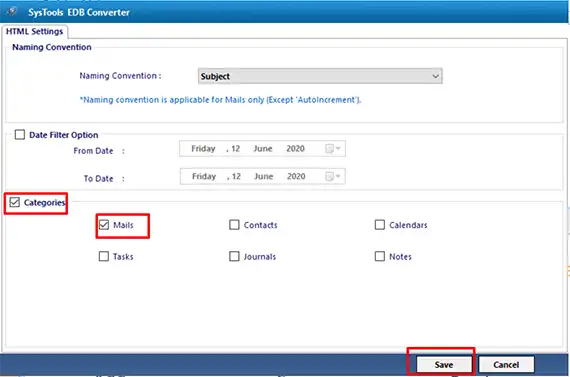Viewport: 570px width, 377px height.
Task: Open the Naming Convention dropdown showing Subject
Action: tap(320, 76)
